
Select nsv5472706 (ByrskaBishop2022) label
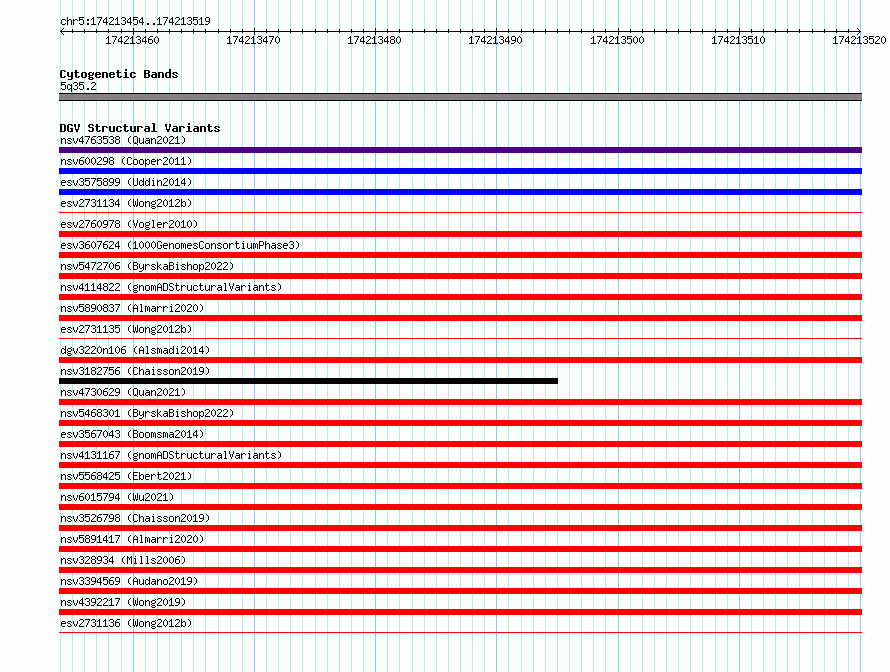pos(147,266)
